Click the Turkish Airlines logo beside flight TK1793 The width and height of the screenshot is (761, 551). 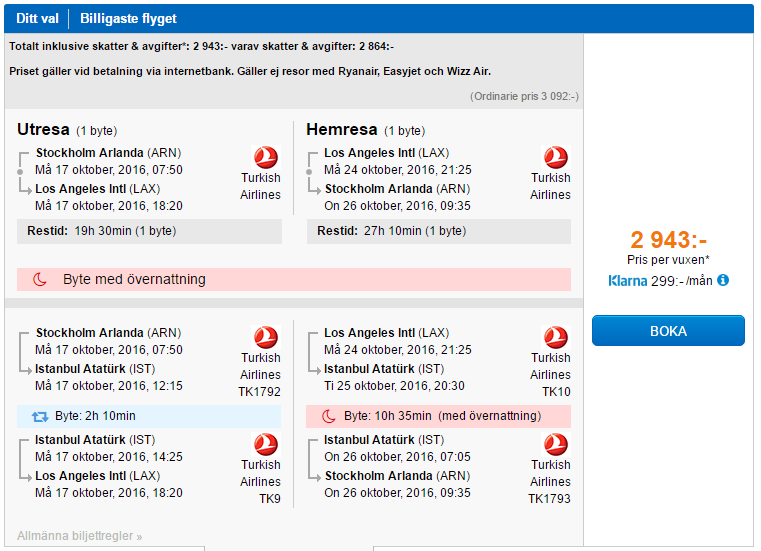point(556,445)
